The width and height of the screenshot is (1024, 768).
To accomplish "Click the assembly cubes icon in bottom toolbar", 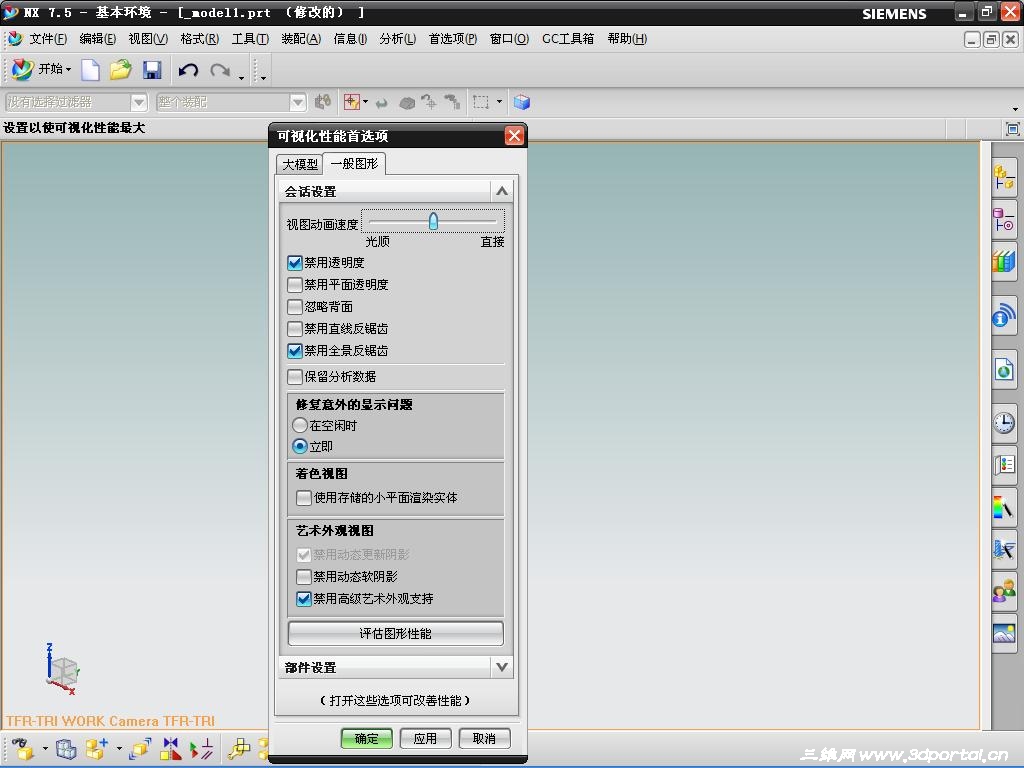I will click(x=66, y=749).
